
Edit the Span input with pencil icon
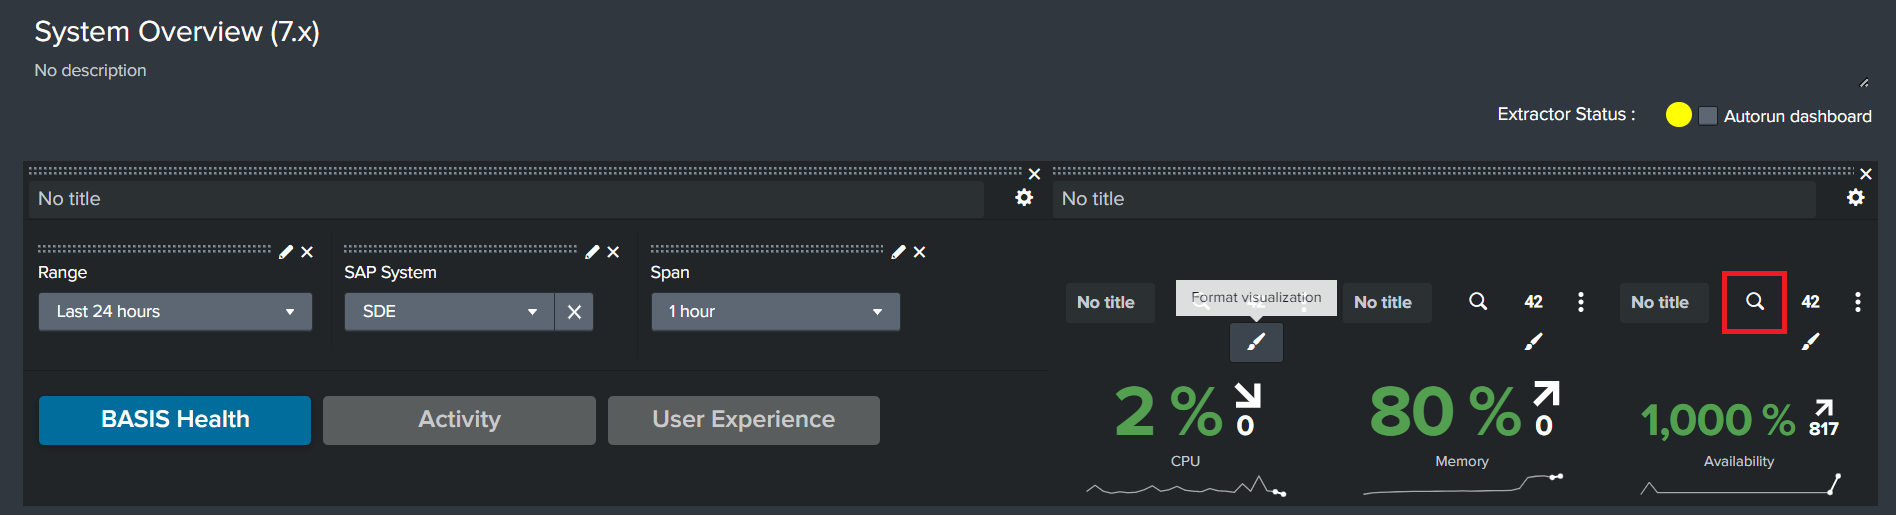click(898, 252)
